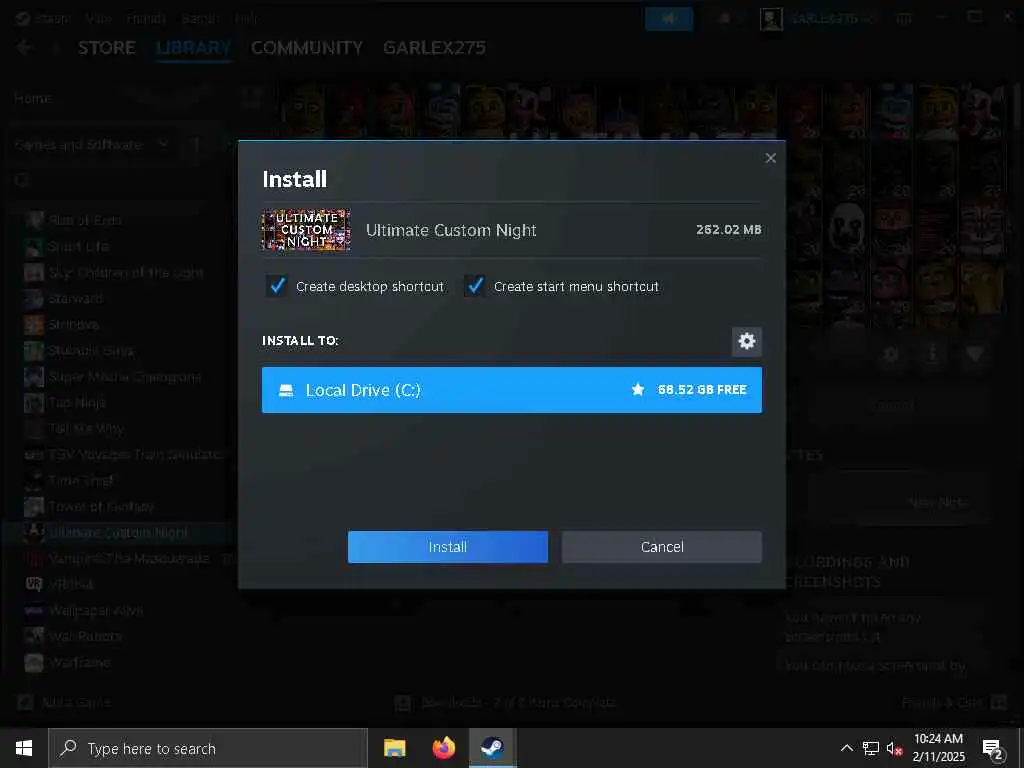Select War Robots in library list
The width and height of the screenshot is (1024, 768).
point(85,636)
